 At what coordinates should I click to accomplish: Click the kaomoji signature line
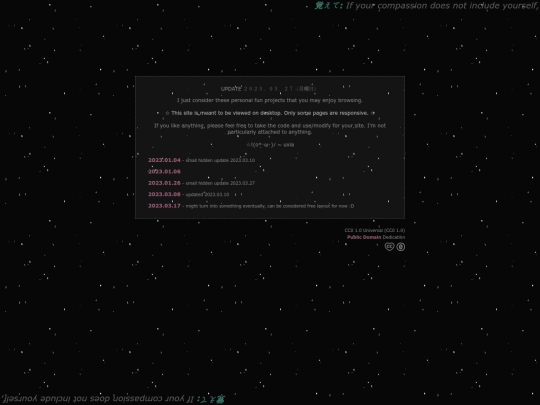270,145
